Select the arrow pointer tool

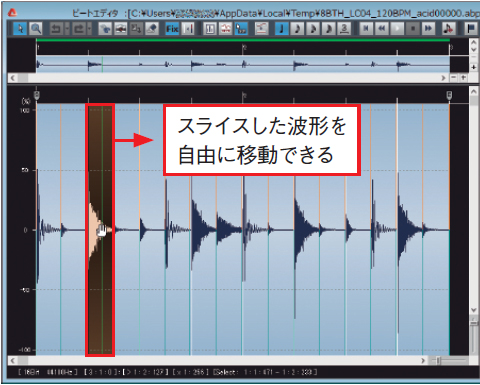pos(20,29)
